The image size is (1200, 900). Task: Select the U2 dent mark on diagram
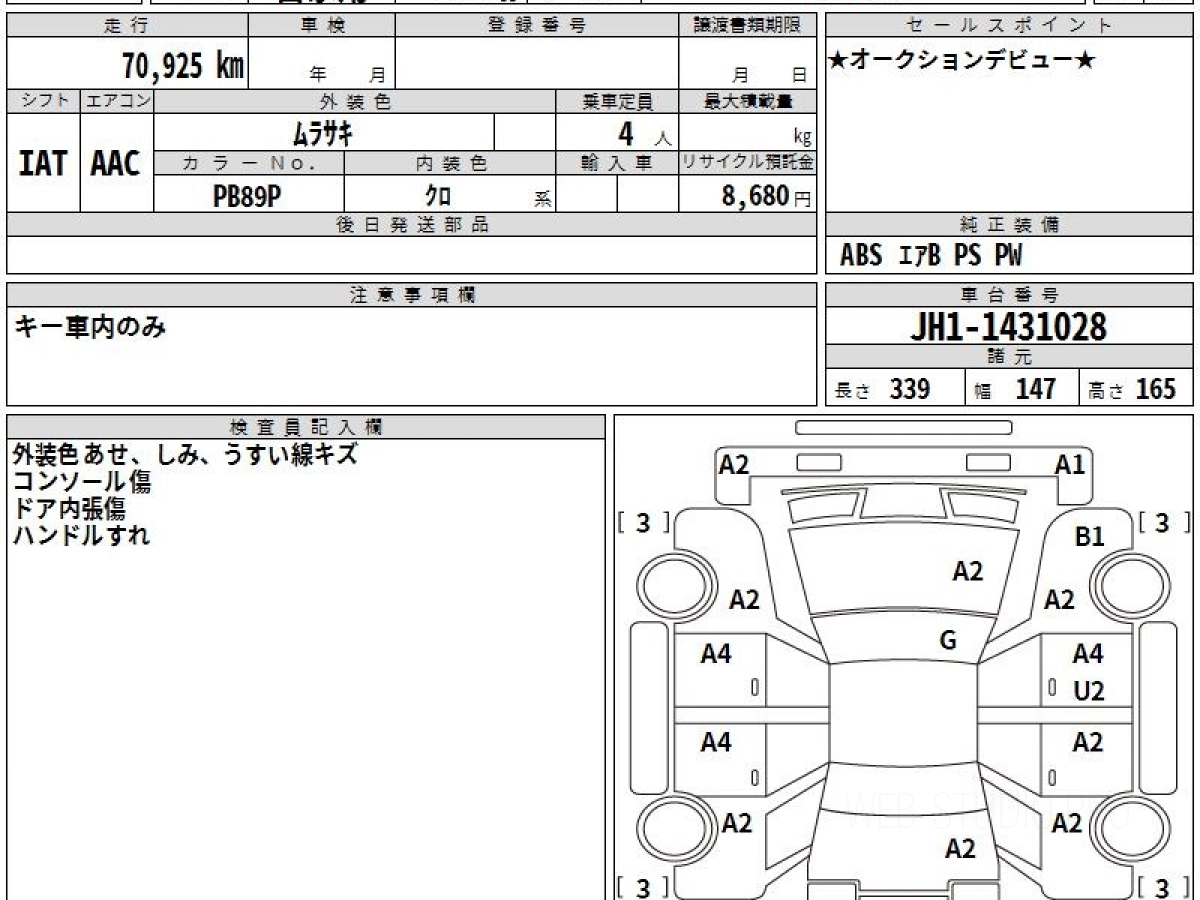(x=1089, y=691)
